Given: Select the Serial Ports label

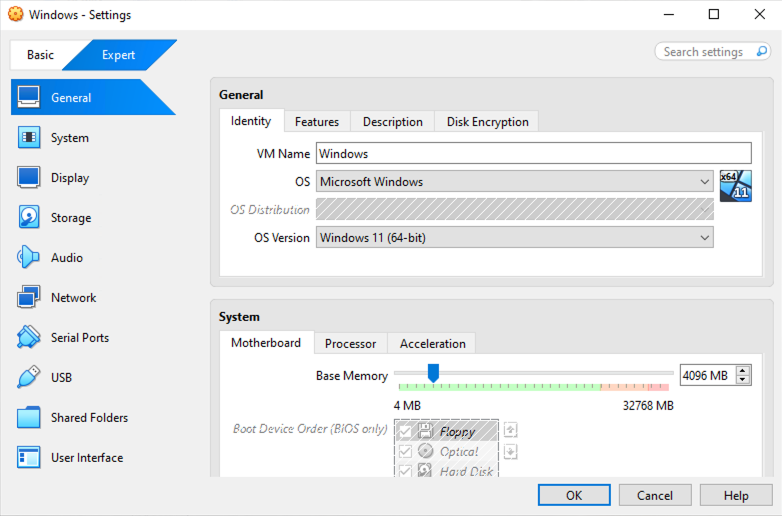Looking at the screenshot, I should 80,338.
